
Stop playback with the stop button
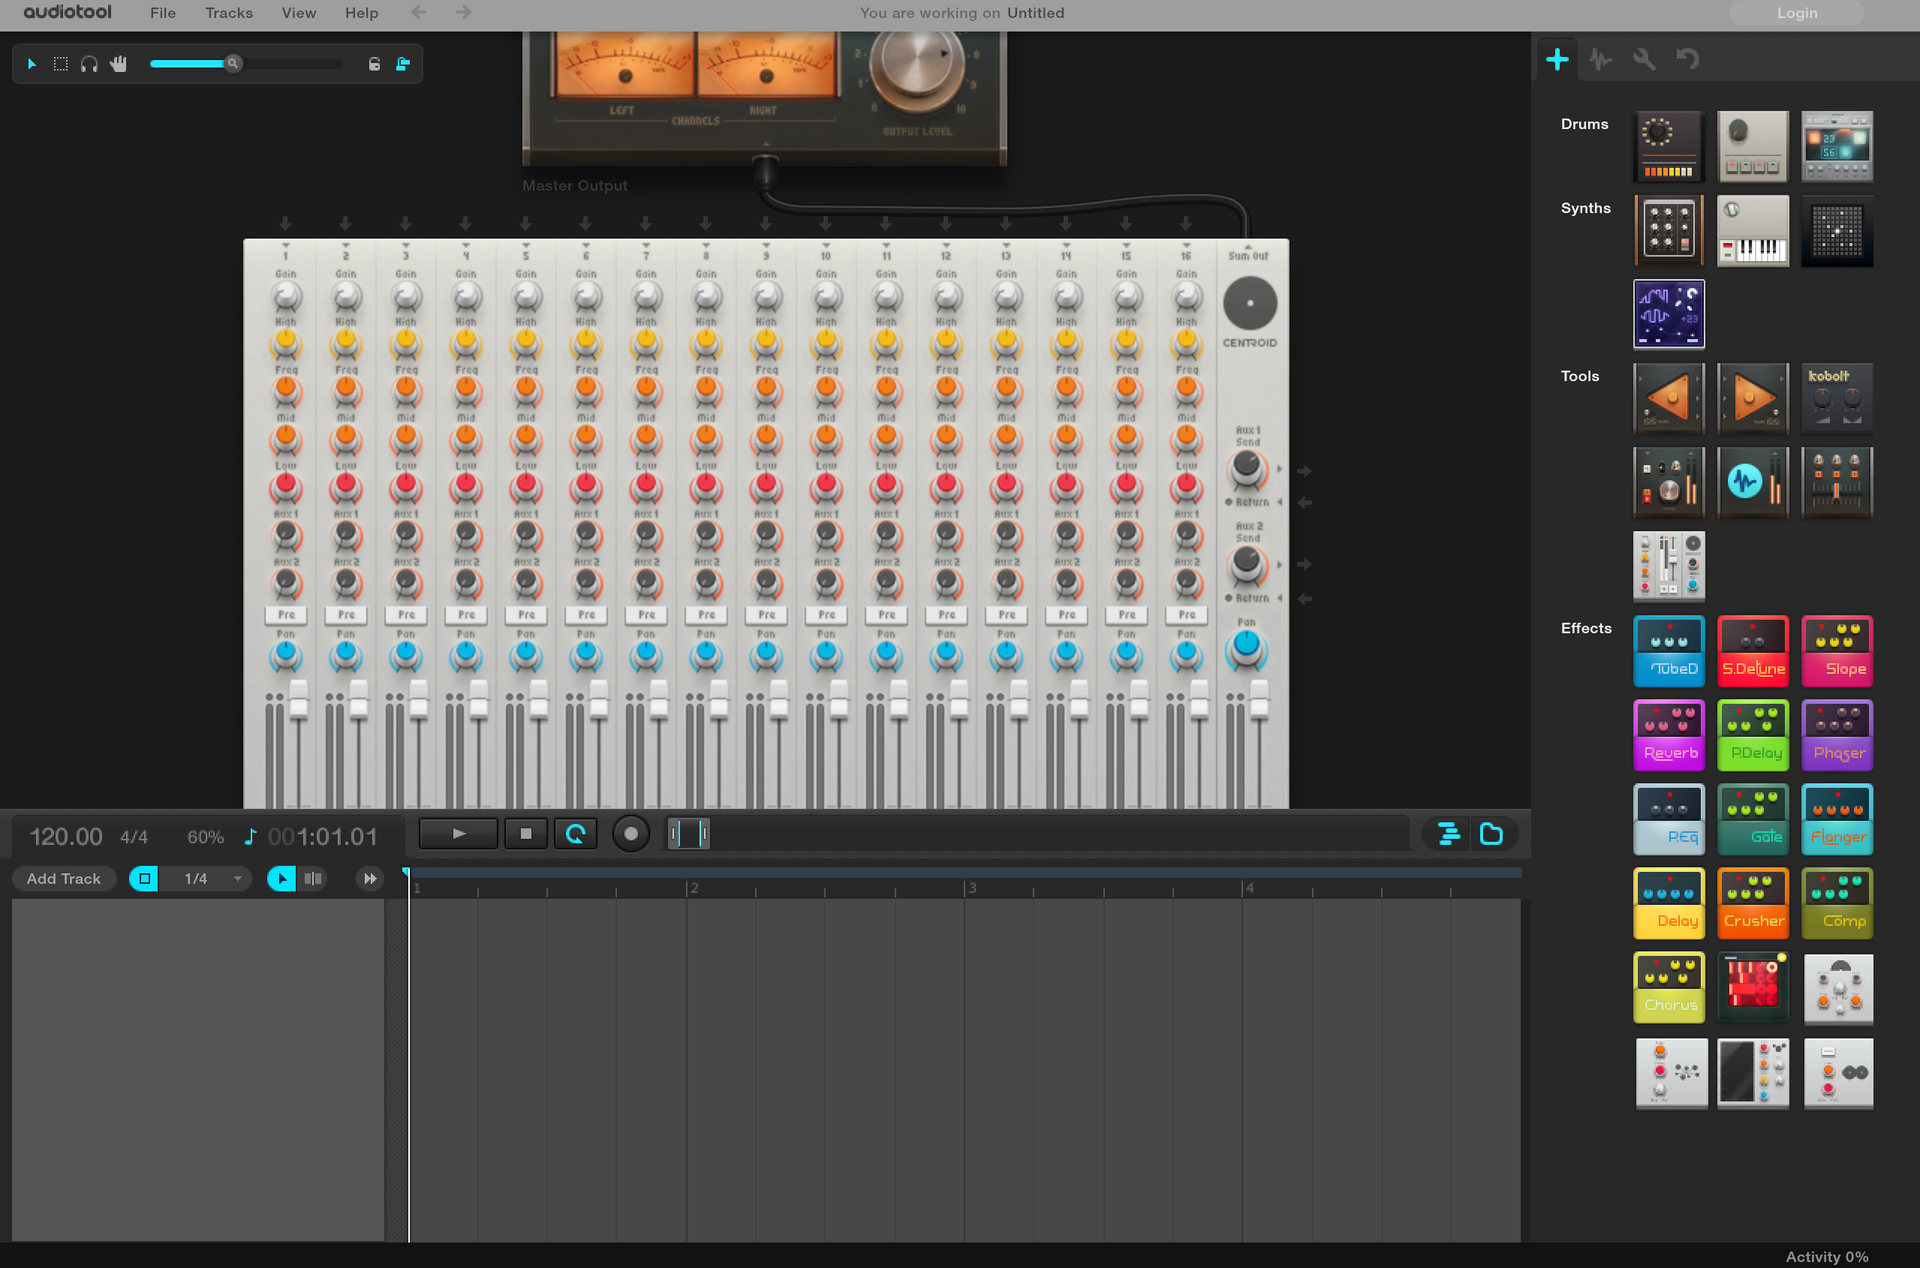526,833
